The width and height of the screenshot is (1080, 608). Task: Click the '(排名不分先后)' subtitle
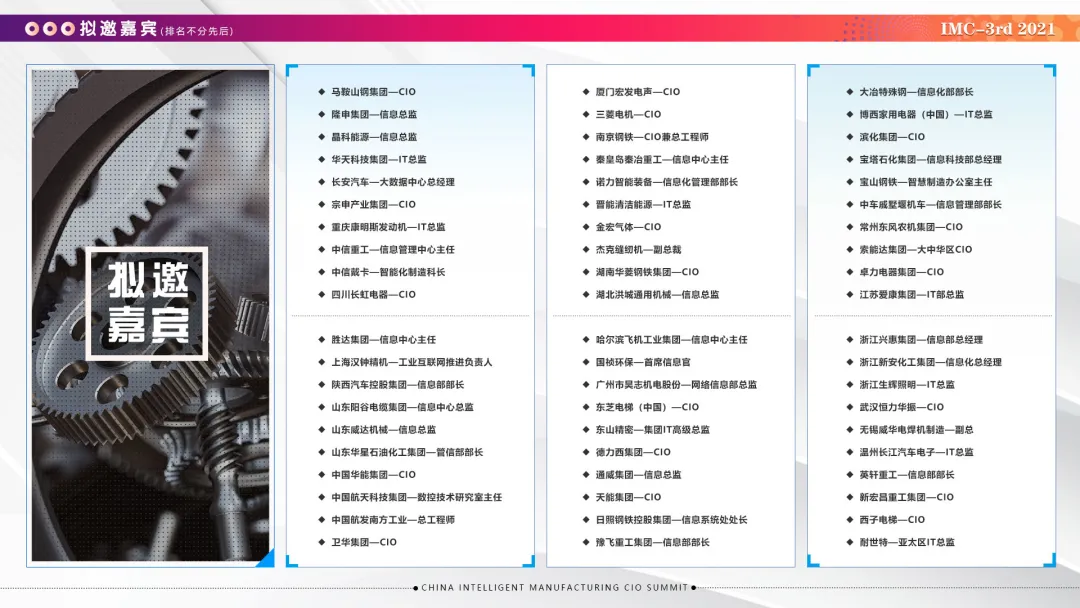coord(197,31)
